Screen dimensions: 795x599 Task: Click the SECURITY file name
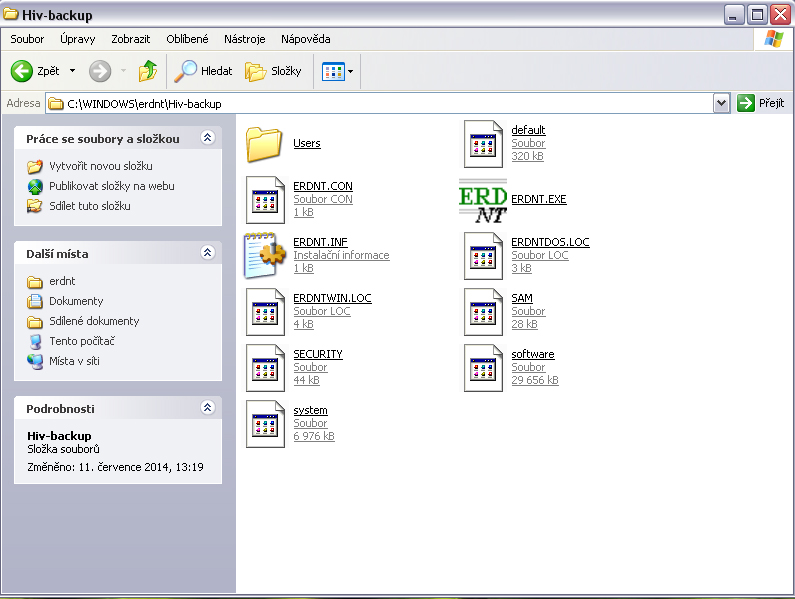(318, 354)
